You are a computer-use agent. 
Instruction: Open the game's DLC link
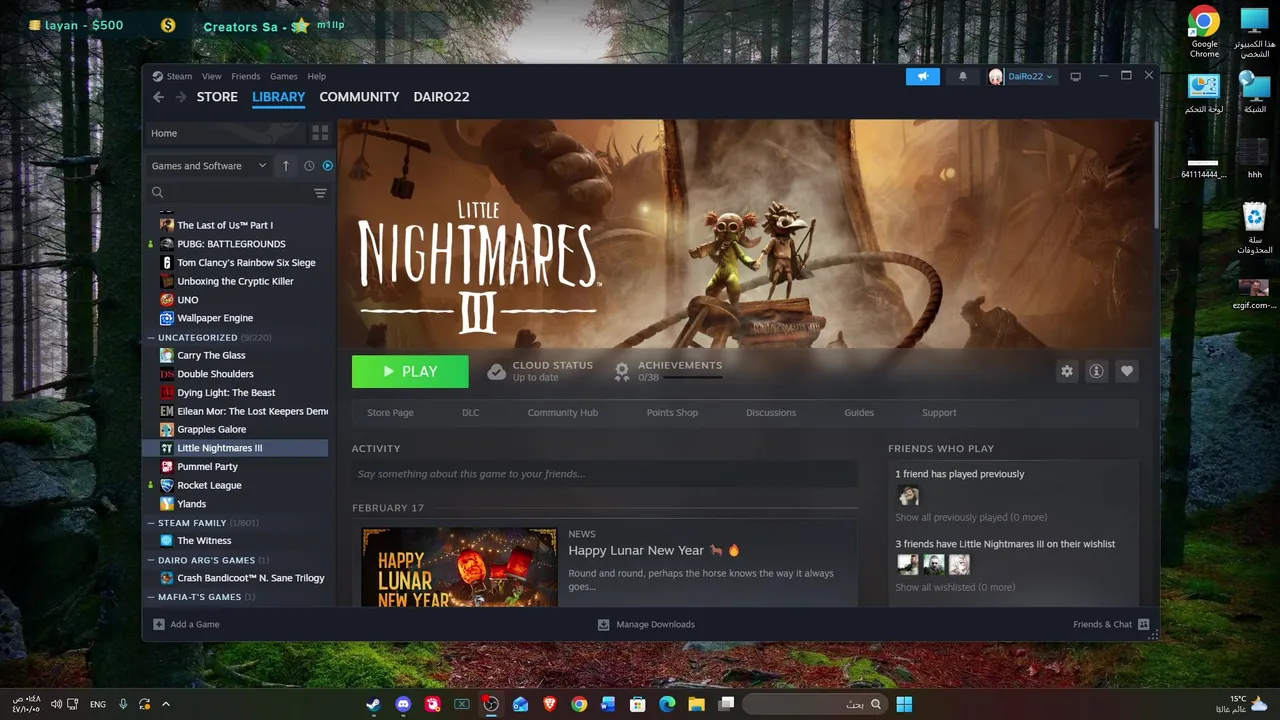pos(471,412)
